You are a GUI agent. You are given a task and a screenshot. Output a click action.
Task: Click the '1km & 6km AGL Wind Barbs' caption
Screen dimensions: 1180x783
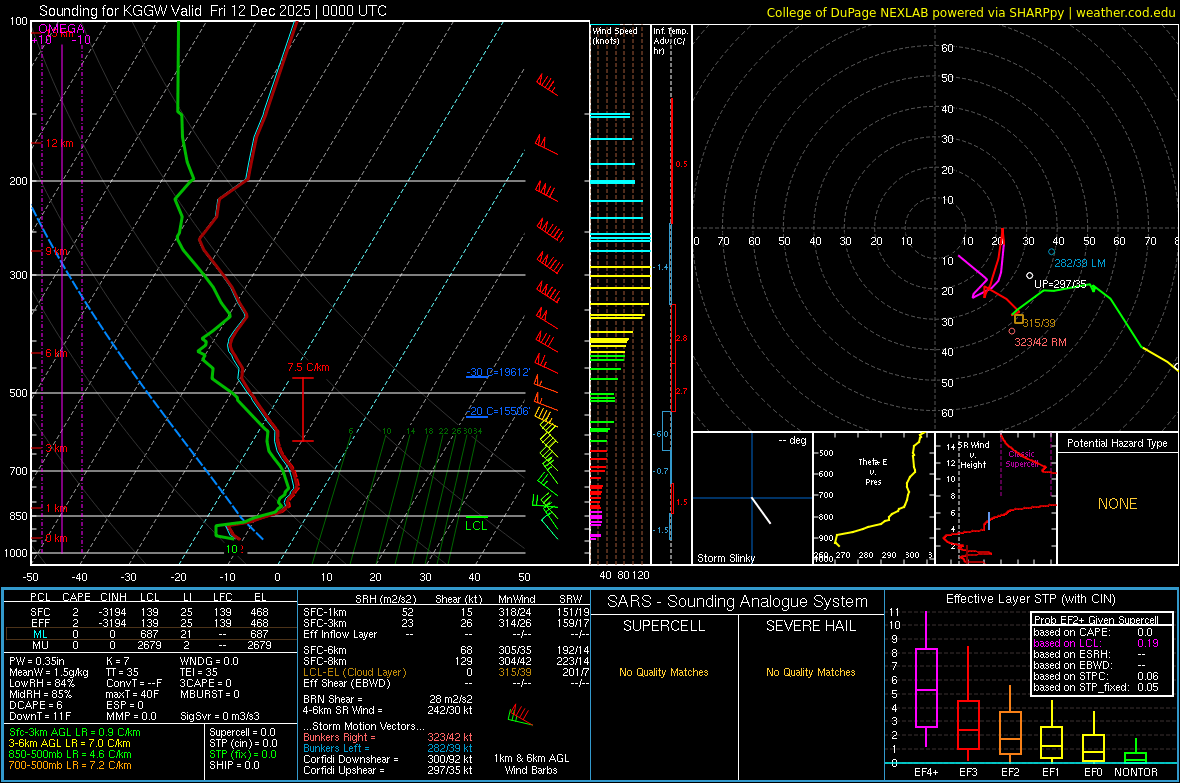[531, 764]
